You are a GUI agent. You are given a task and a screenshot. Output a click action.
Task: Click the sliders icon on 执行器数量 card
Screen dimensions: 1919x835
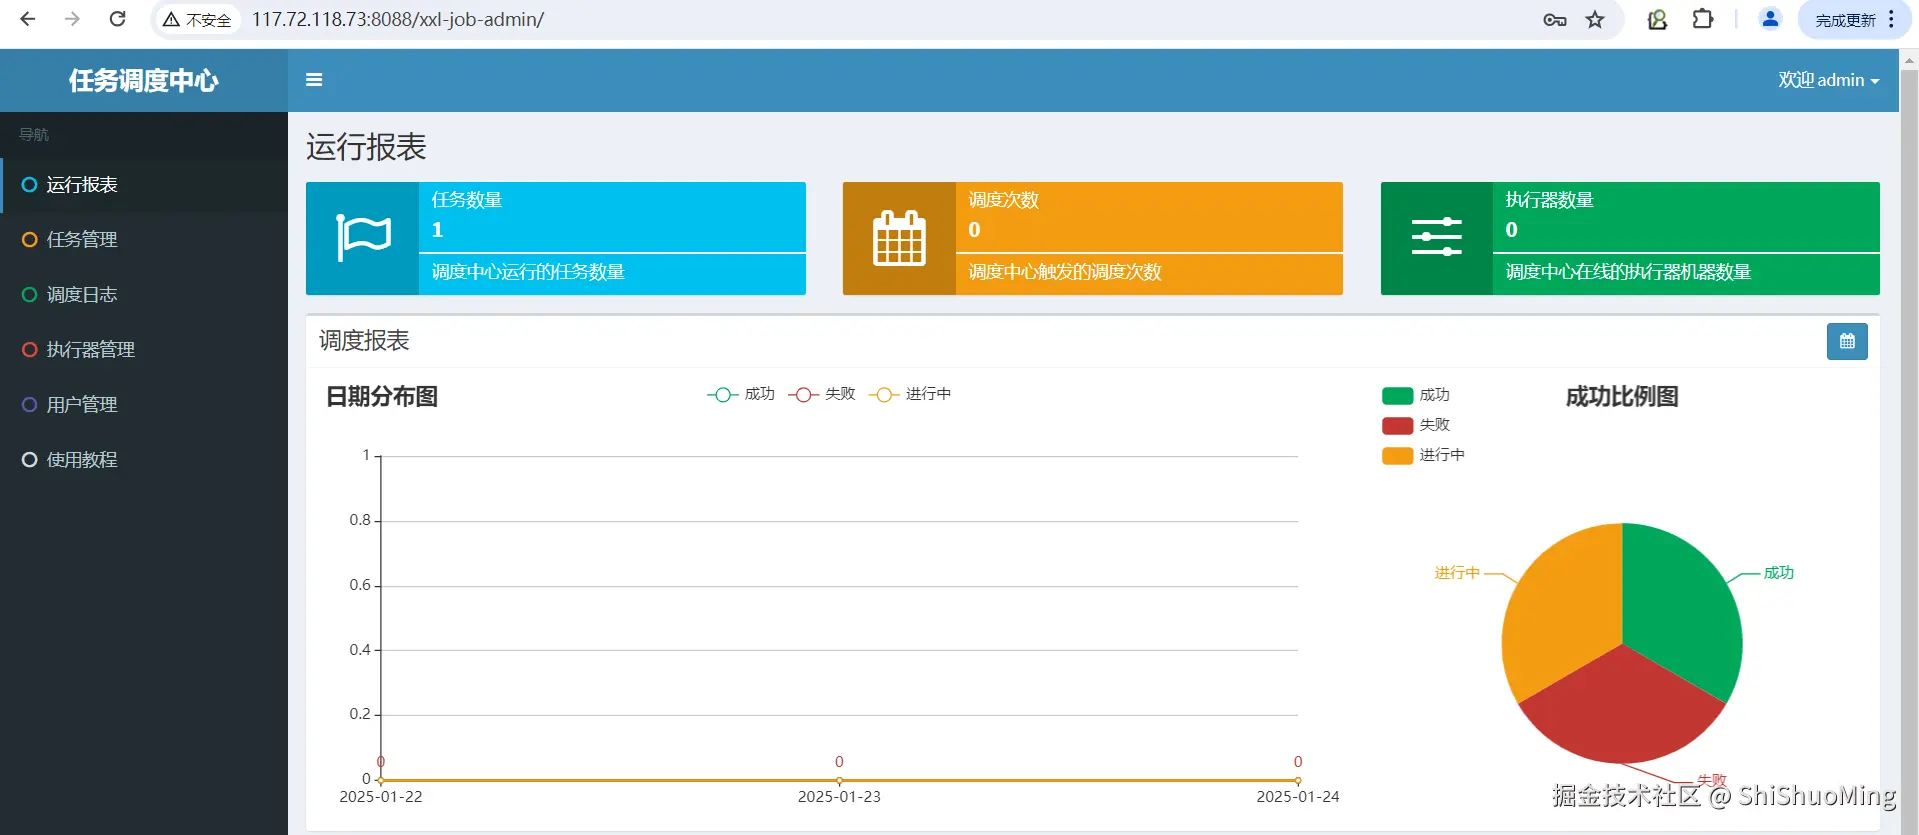[x=1436, y=237]
